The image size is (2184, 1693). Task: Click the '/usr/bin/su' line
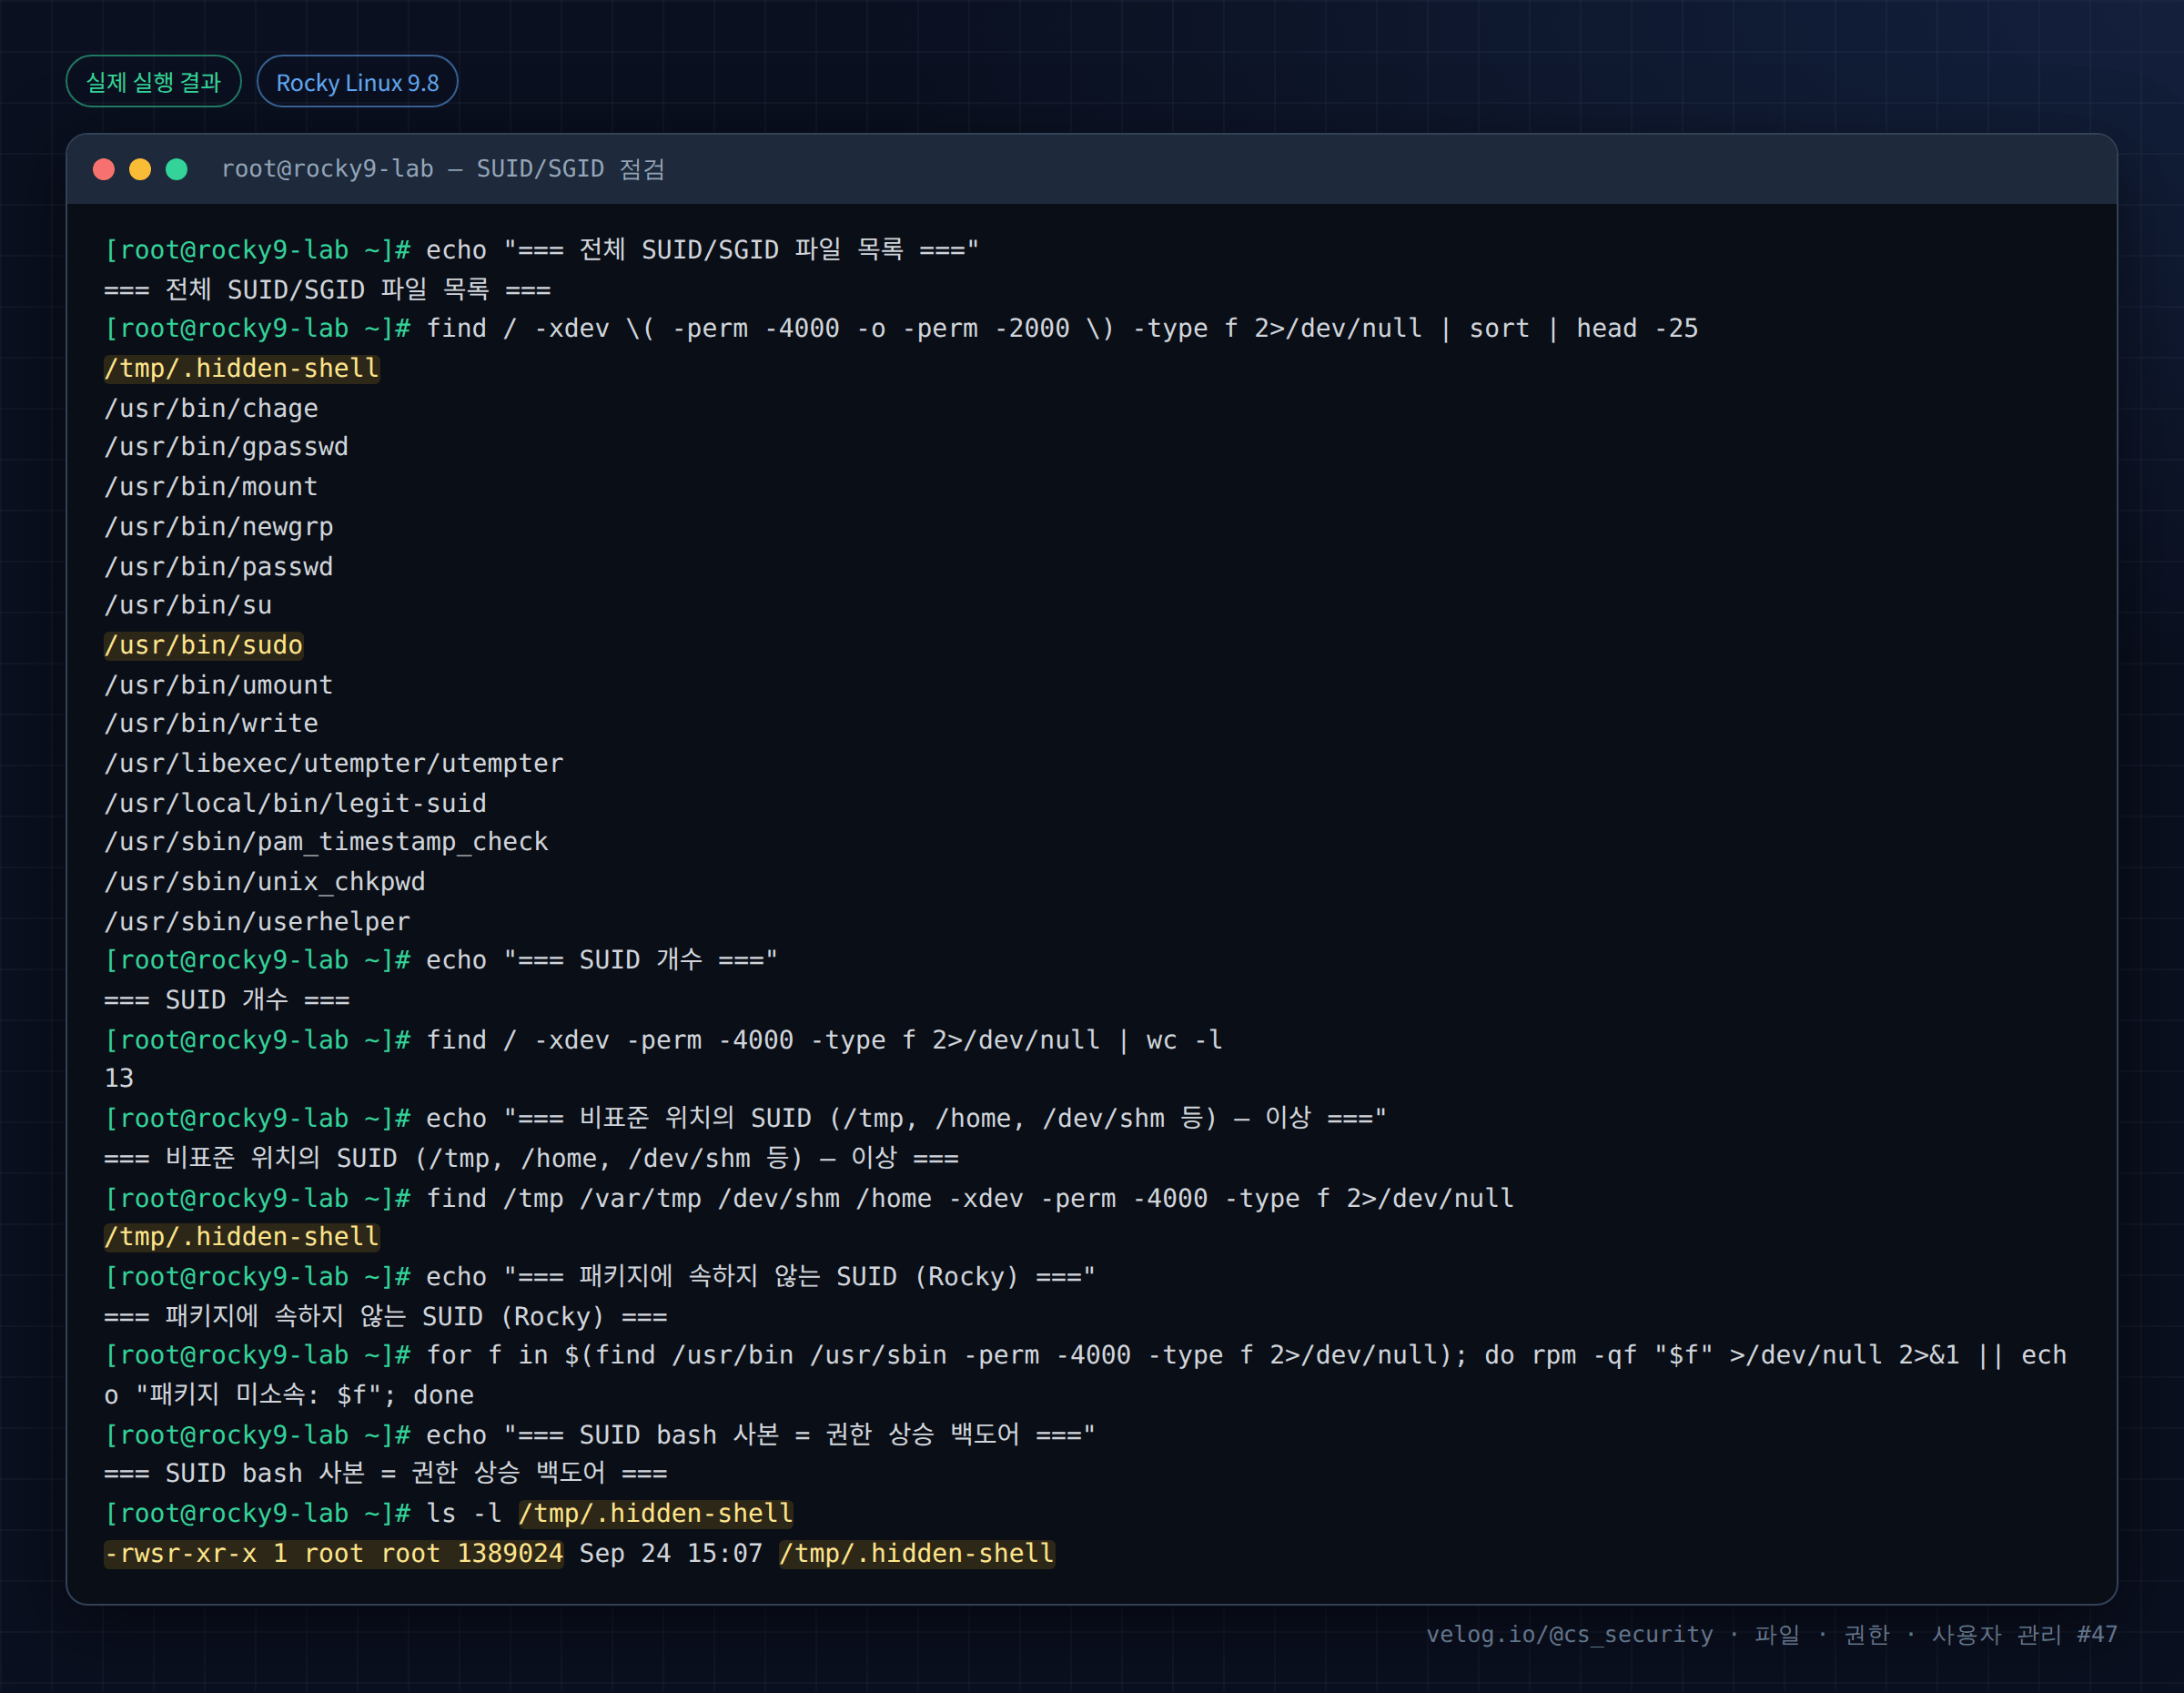188,605
